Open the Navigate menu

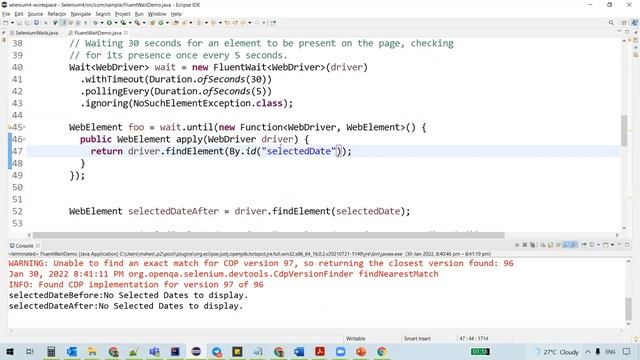(81, 14)
